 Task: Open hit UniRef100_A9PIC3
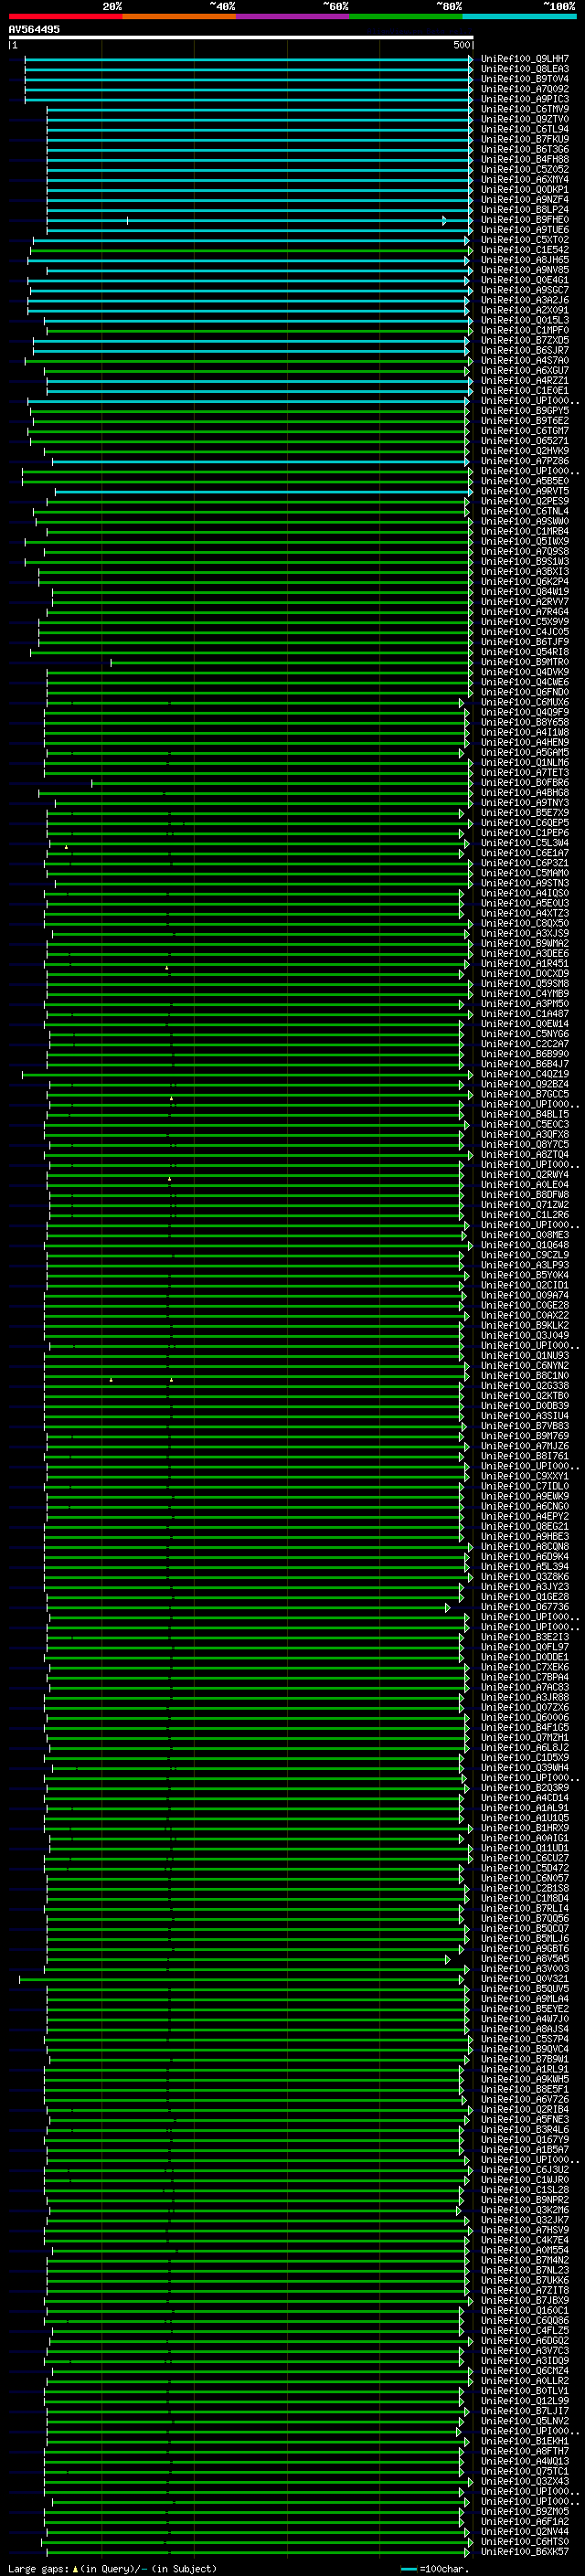525,99
